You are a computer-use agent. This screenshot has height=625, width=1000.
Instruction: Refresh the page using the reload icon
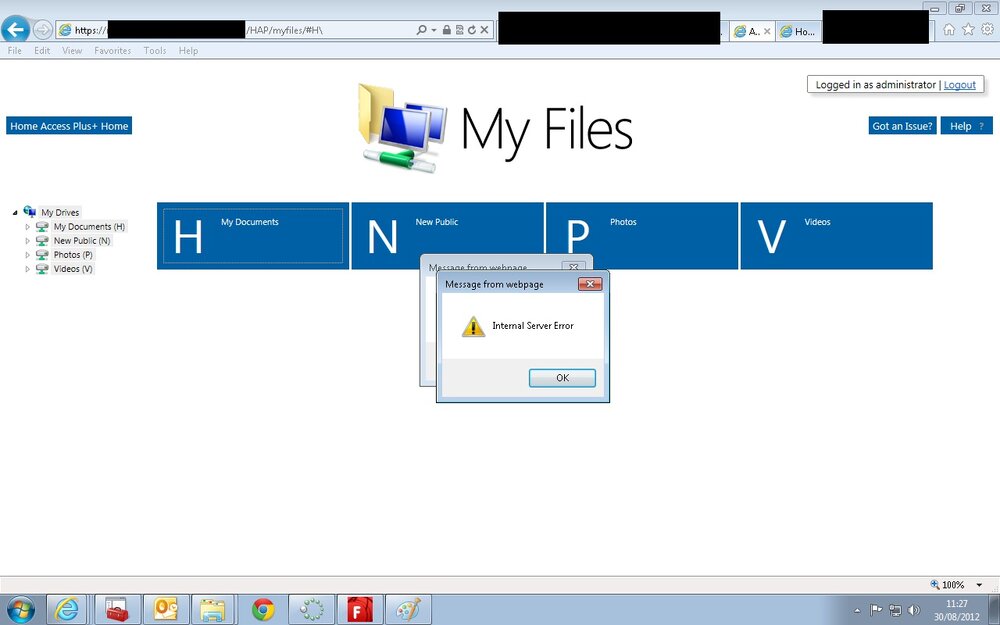[471, 30]
